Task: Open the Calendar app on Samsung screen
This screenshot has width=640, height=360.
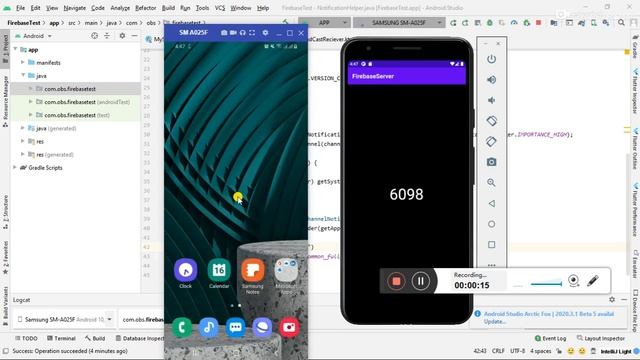Action: click(x=219, y=270)
